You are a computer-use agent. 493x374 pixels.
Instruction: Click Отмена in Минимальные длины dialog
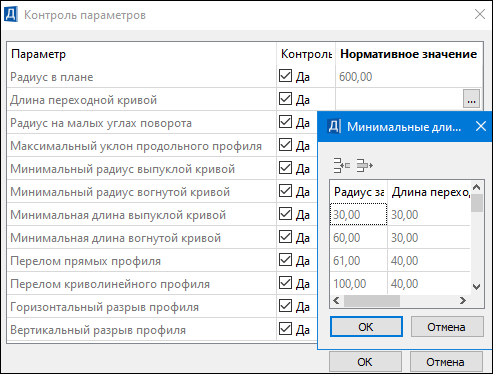(x=447, y=327)
